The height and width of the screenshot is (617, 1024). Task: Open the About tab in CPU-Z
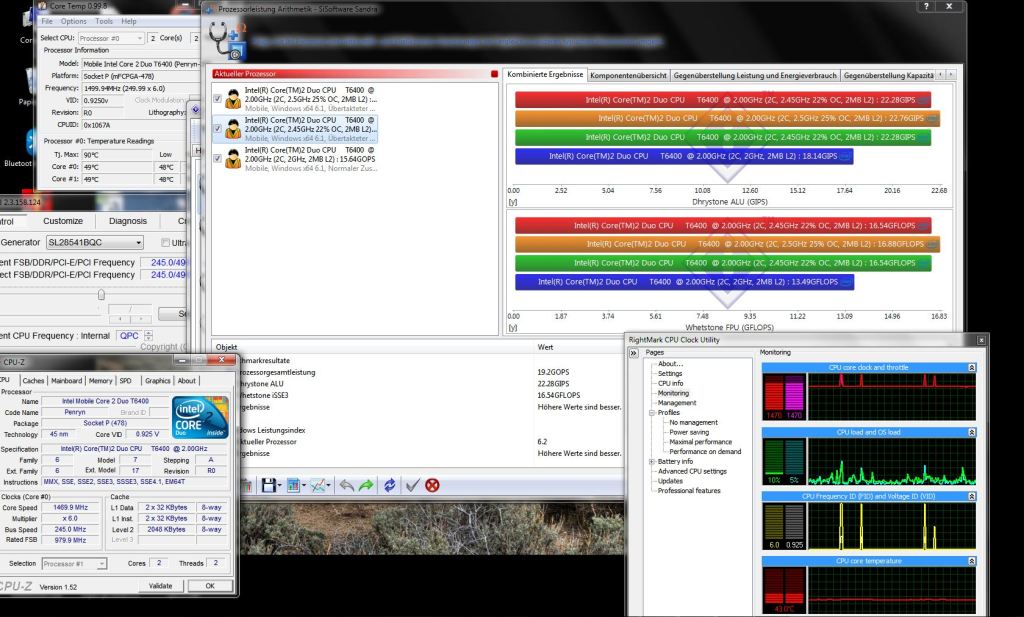tap(187, 381)
